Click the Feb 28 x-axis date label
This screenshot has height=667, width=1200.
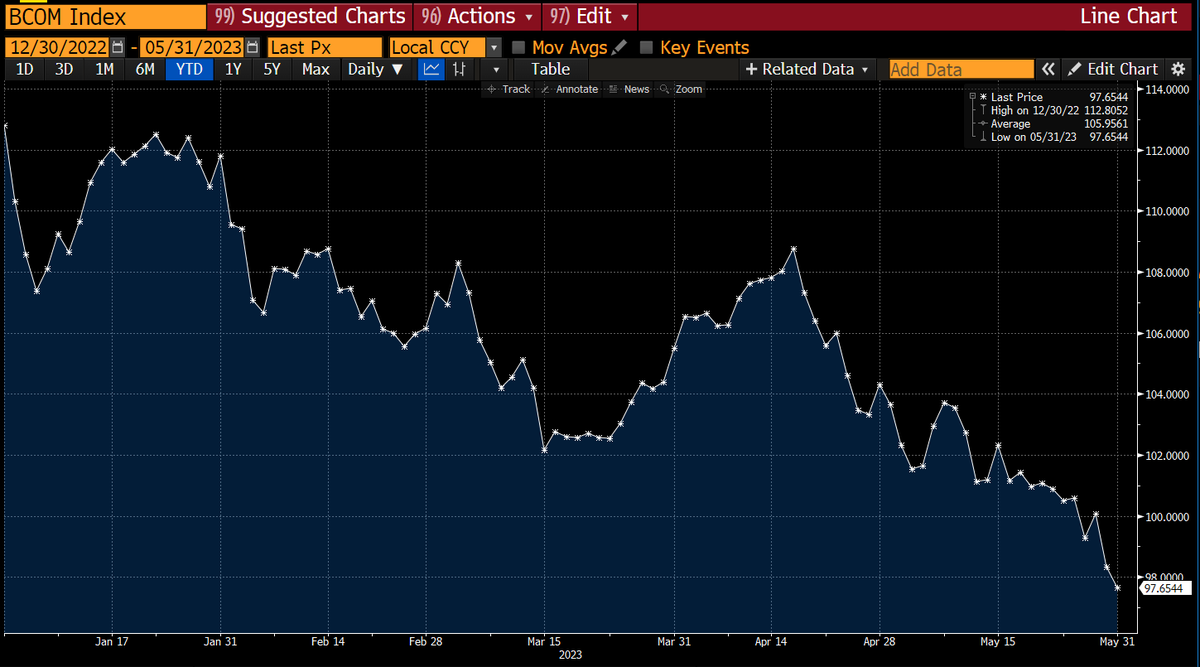tap(425, 641)
